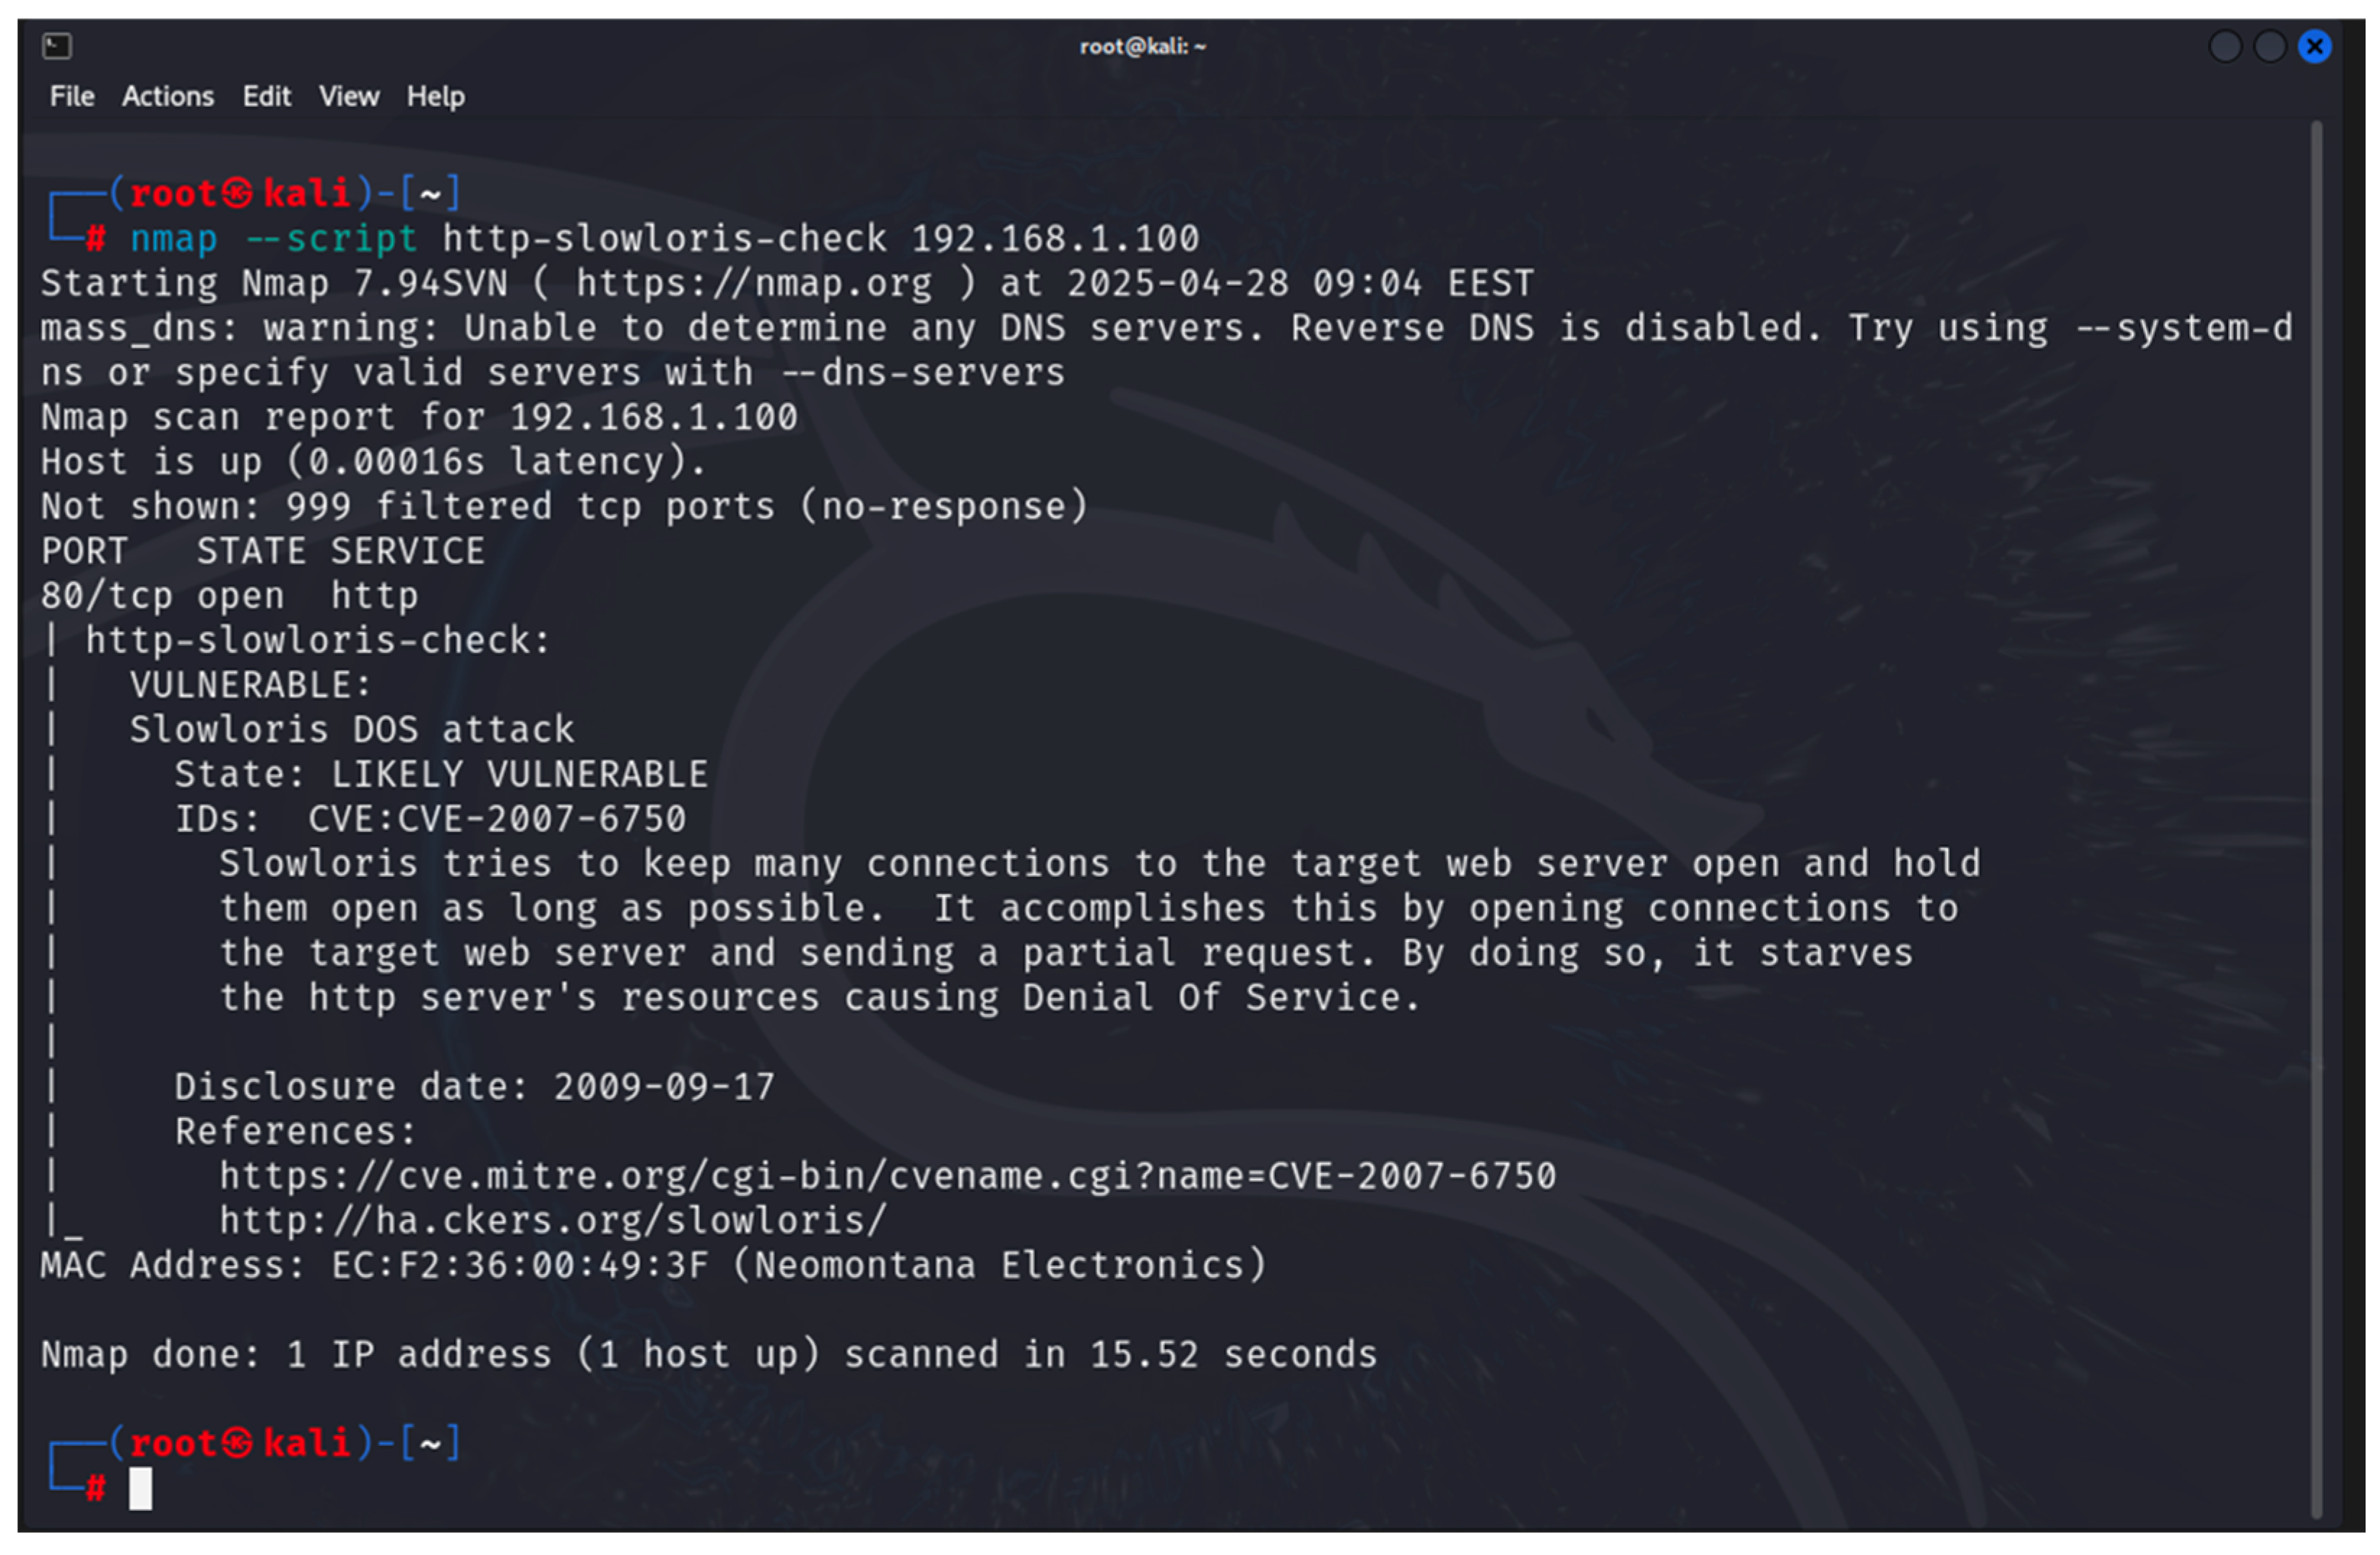Maximize the root@kali terminal window
Screen dimensions: 2380x1555
(x=2269, y=46)
